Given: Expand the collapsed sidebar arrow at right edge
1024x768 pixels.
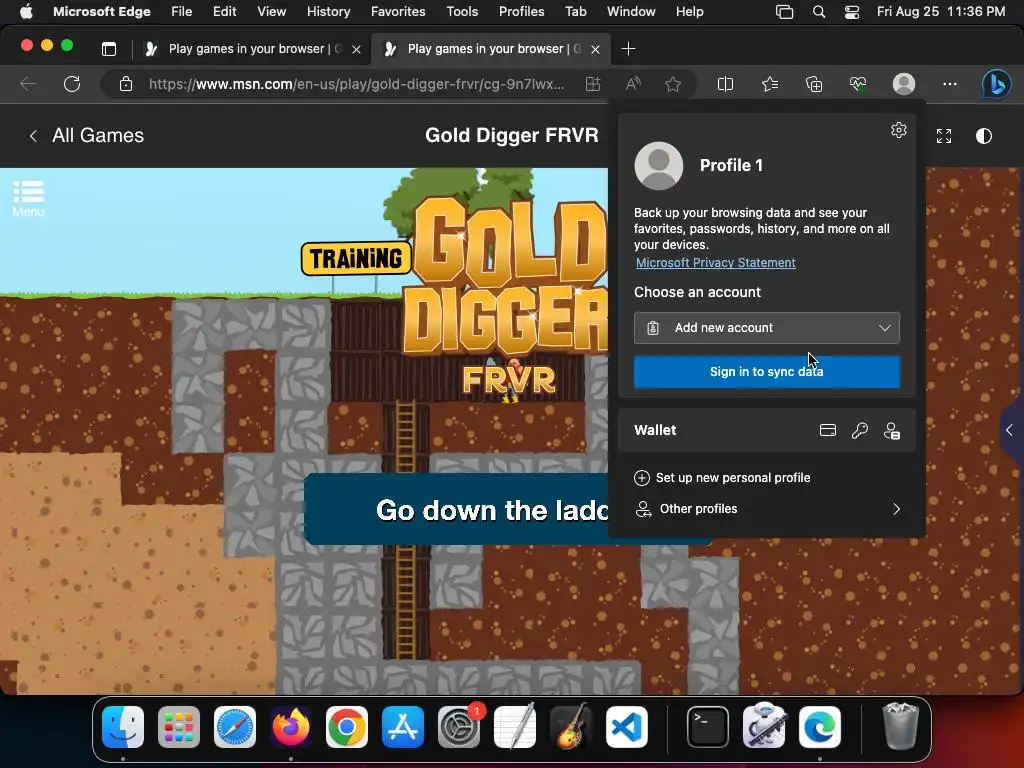Looking at the screenshot, I should [x=1010, y=430].
